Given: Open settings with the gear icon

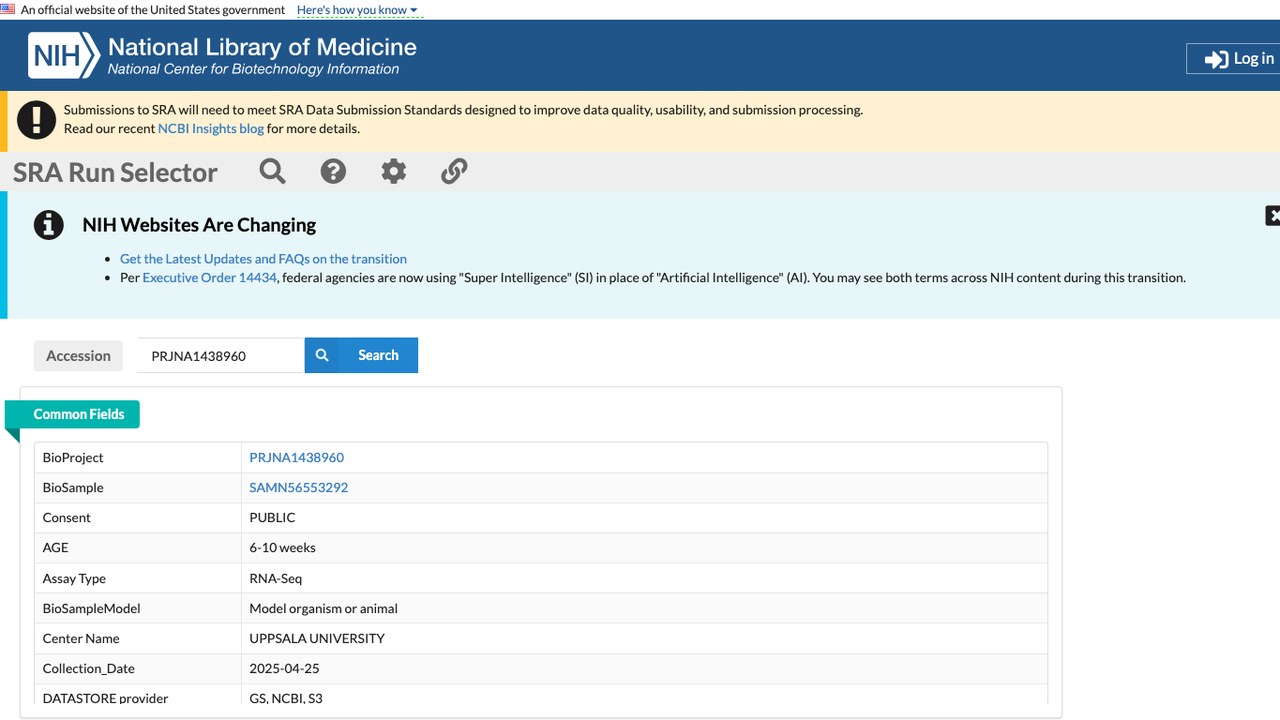Looking at the screenshot, I should tap(394, 171).
